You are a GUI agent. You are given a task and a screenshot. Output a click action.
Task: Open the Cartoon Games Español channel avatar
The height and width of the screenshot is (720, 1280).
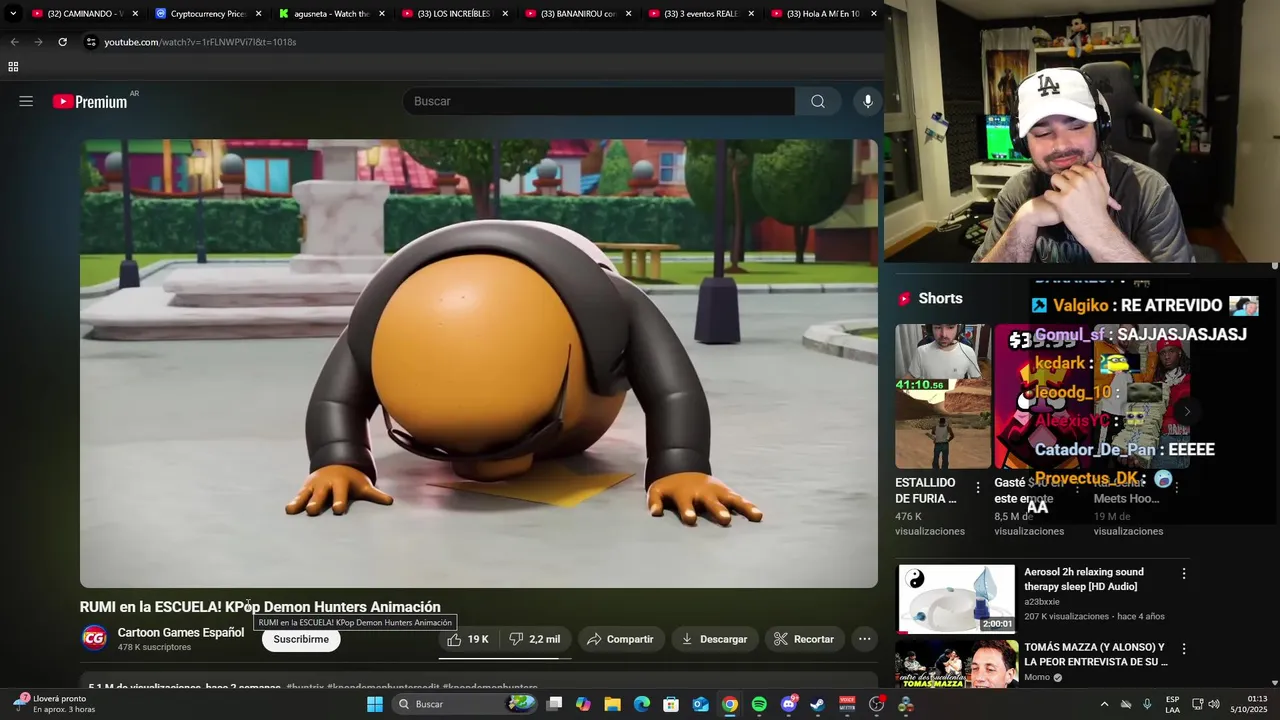coord(94,638)
